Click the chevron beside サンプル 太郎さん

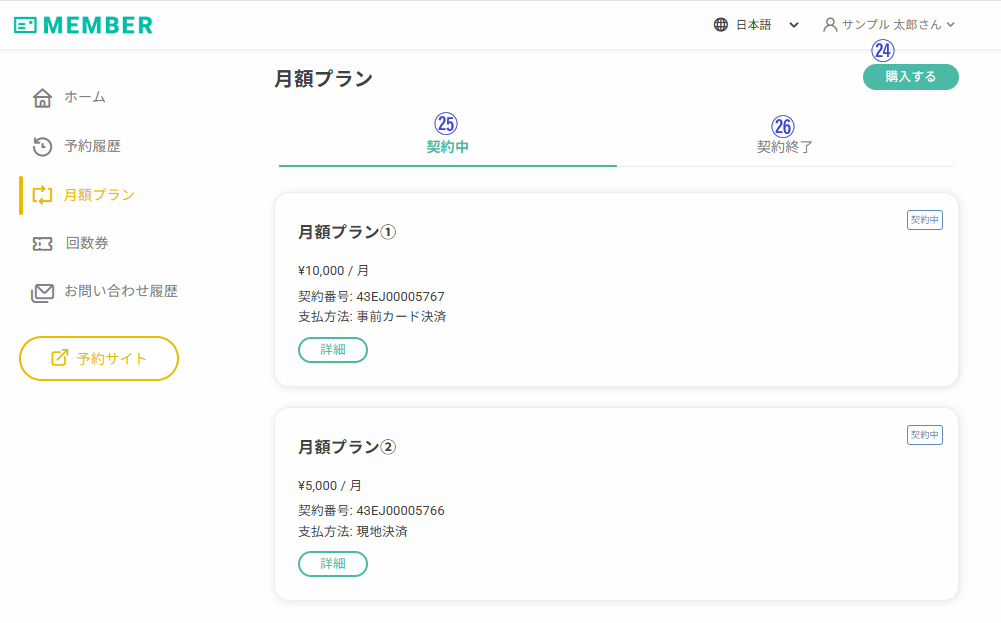[951, 25]
